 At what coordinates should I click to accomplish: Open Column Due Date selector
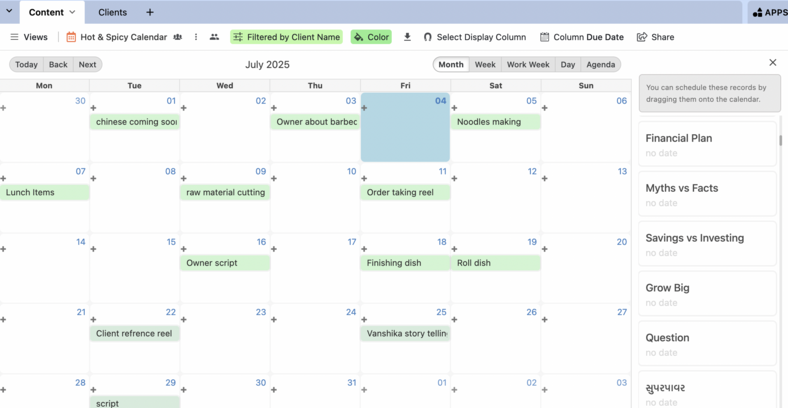581,37
